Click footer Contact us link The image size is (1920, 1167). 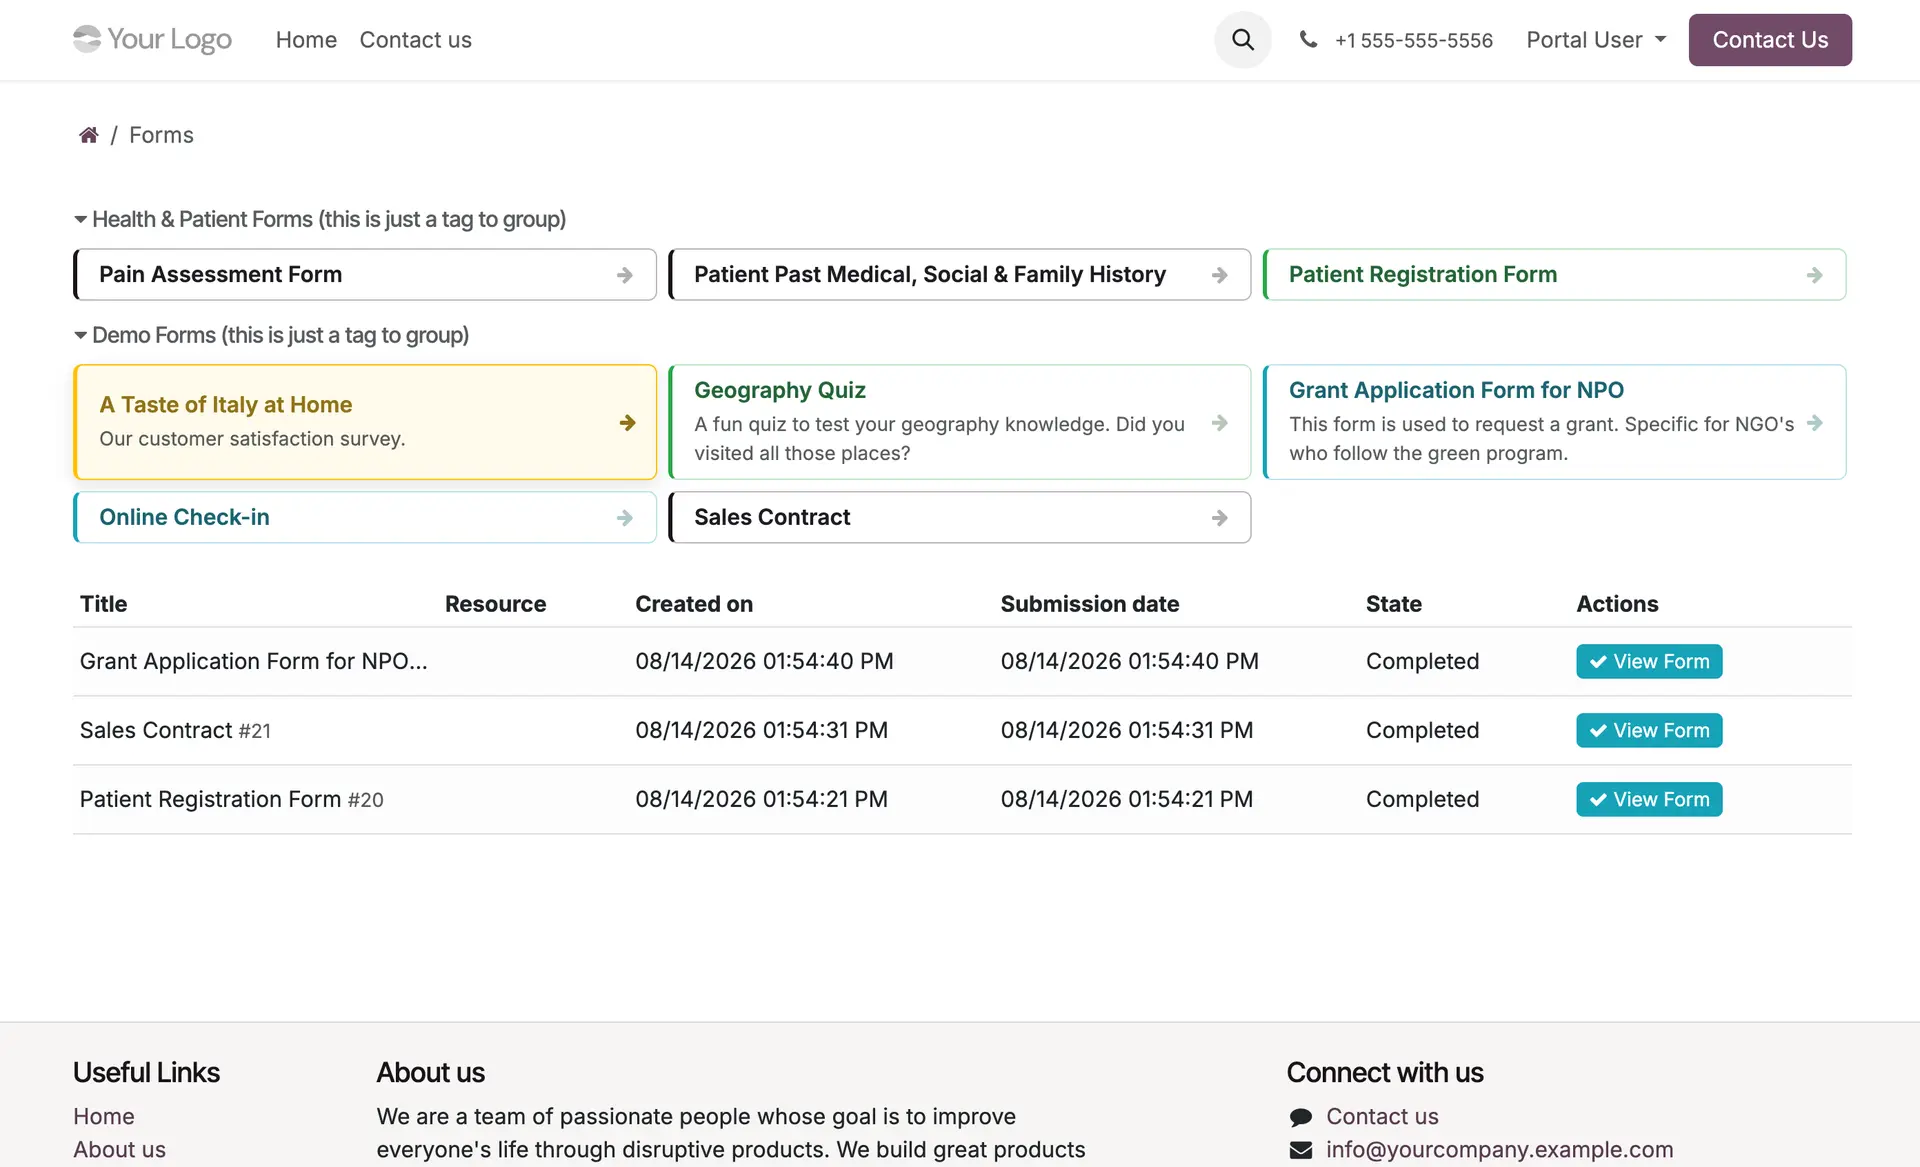click(x=1382, y=1117)
